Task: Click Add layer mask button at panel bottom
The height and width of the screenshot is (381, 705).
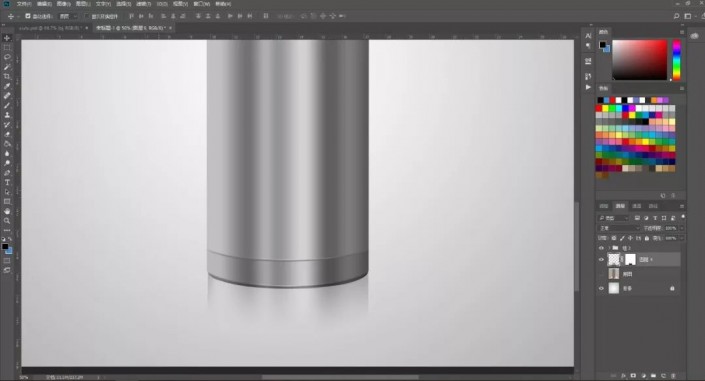Action: coord(633,376)
